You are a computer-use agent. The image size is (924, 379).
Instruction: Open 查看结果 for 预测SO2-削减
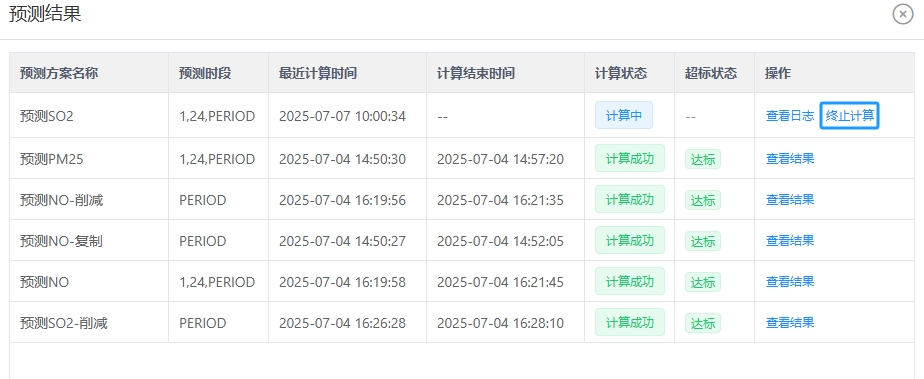click(x=790, y=322)
